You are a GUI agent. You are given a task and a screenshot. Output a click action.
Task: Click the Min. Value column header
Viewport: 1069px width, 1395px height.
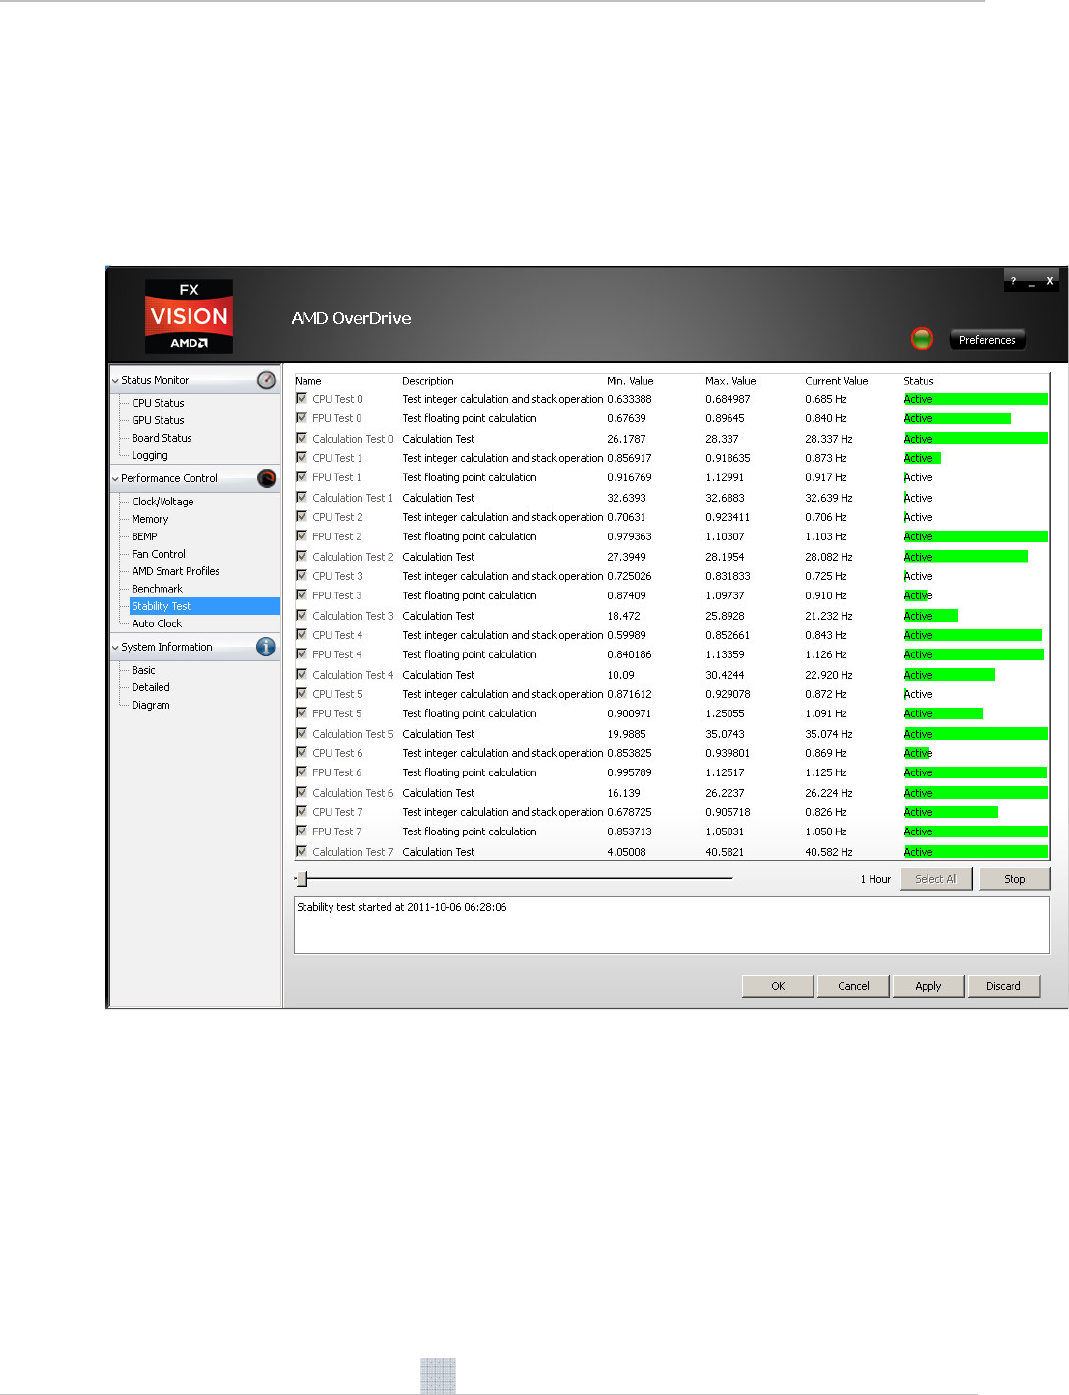click(630, 381)
